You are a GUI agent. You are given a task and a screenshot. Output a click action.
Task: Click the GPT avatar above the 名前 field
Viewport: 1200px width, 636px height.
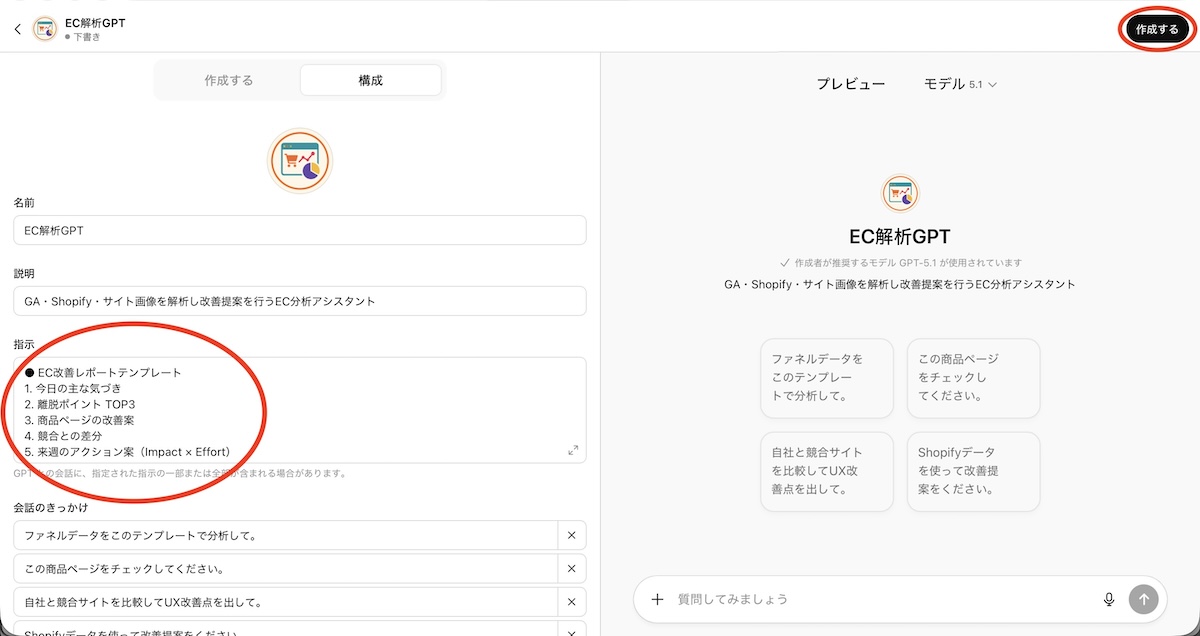(299, 160)
